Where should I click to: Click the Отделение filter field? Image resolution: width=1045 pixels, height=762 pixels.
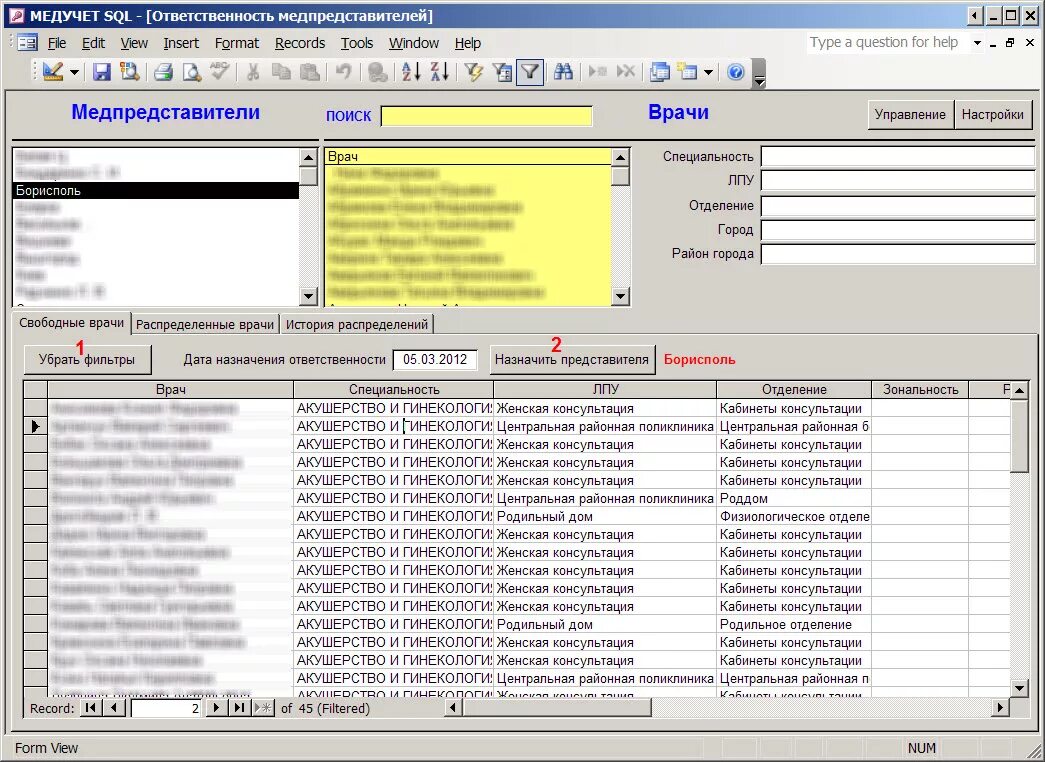point(898,205)
